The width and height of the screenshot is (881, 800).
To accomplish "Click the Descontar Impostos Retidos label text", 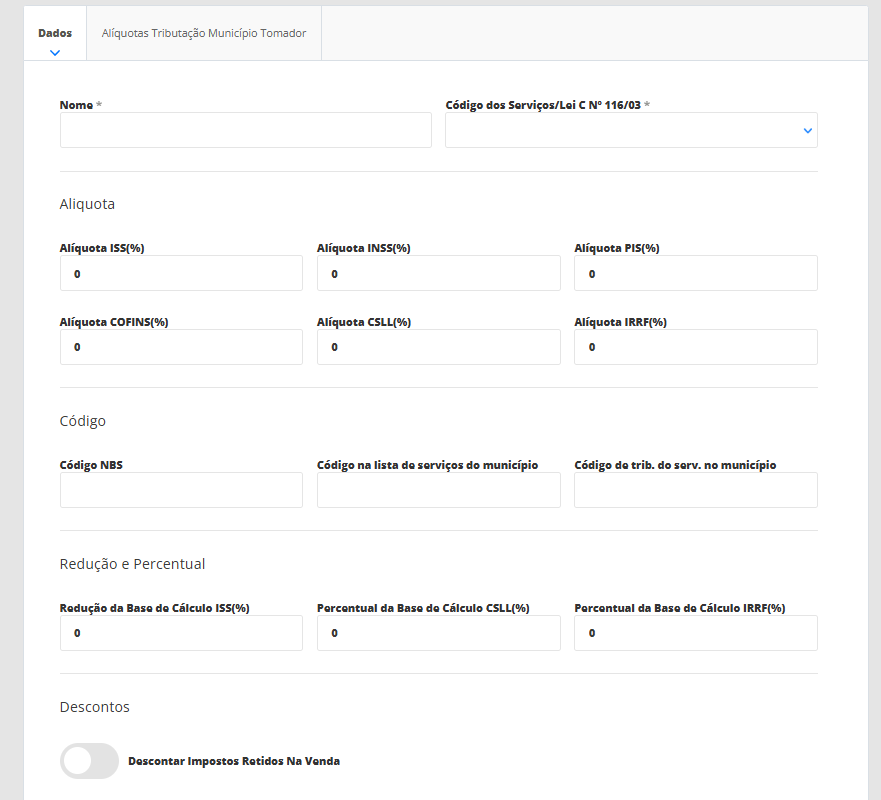I will pos(234,761).
